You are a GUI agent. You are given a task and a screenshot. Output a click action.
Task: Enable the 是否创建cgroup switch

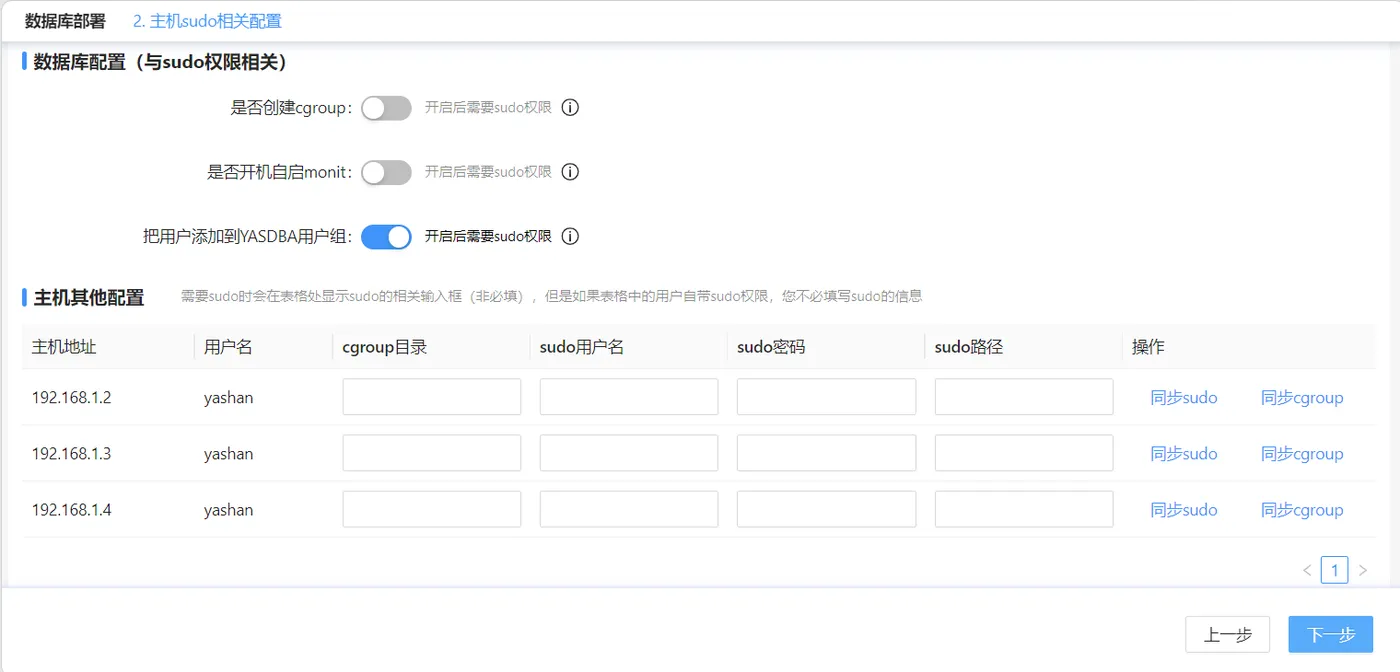click(x=386, y=108)
